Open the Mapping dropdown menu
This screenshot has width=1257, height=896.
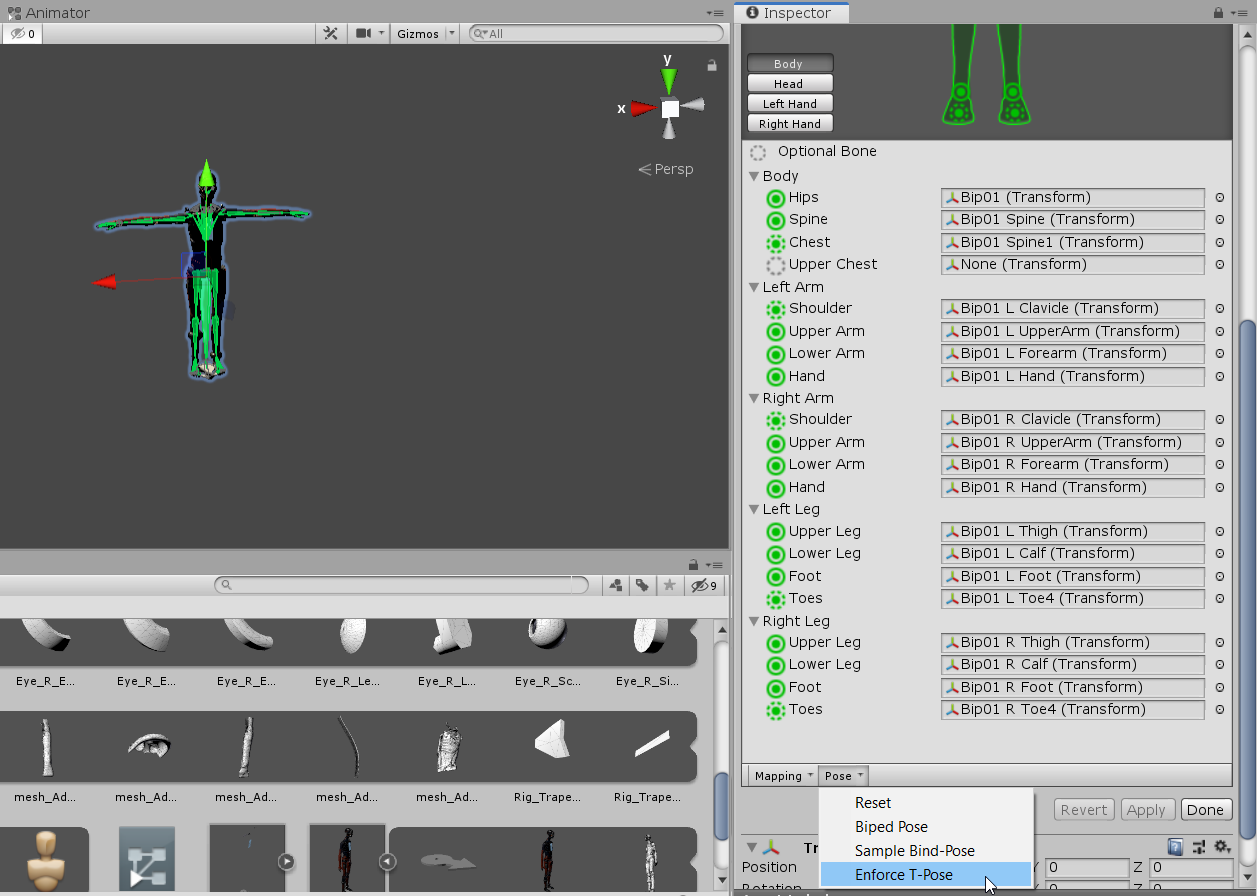coord(783,776)
